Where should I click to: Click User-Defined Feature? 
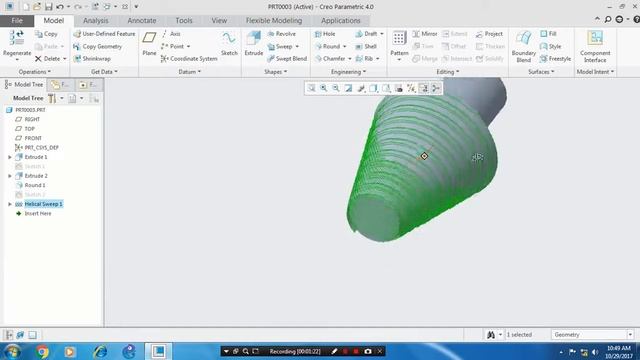point(104,34)
